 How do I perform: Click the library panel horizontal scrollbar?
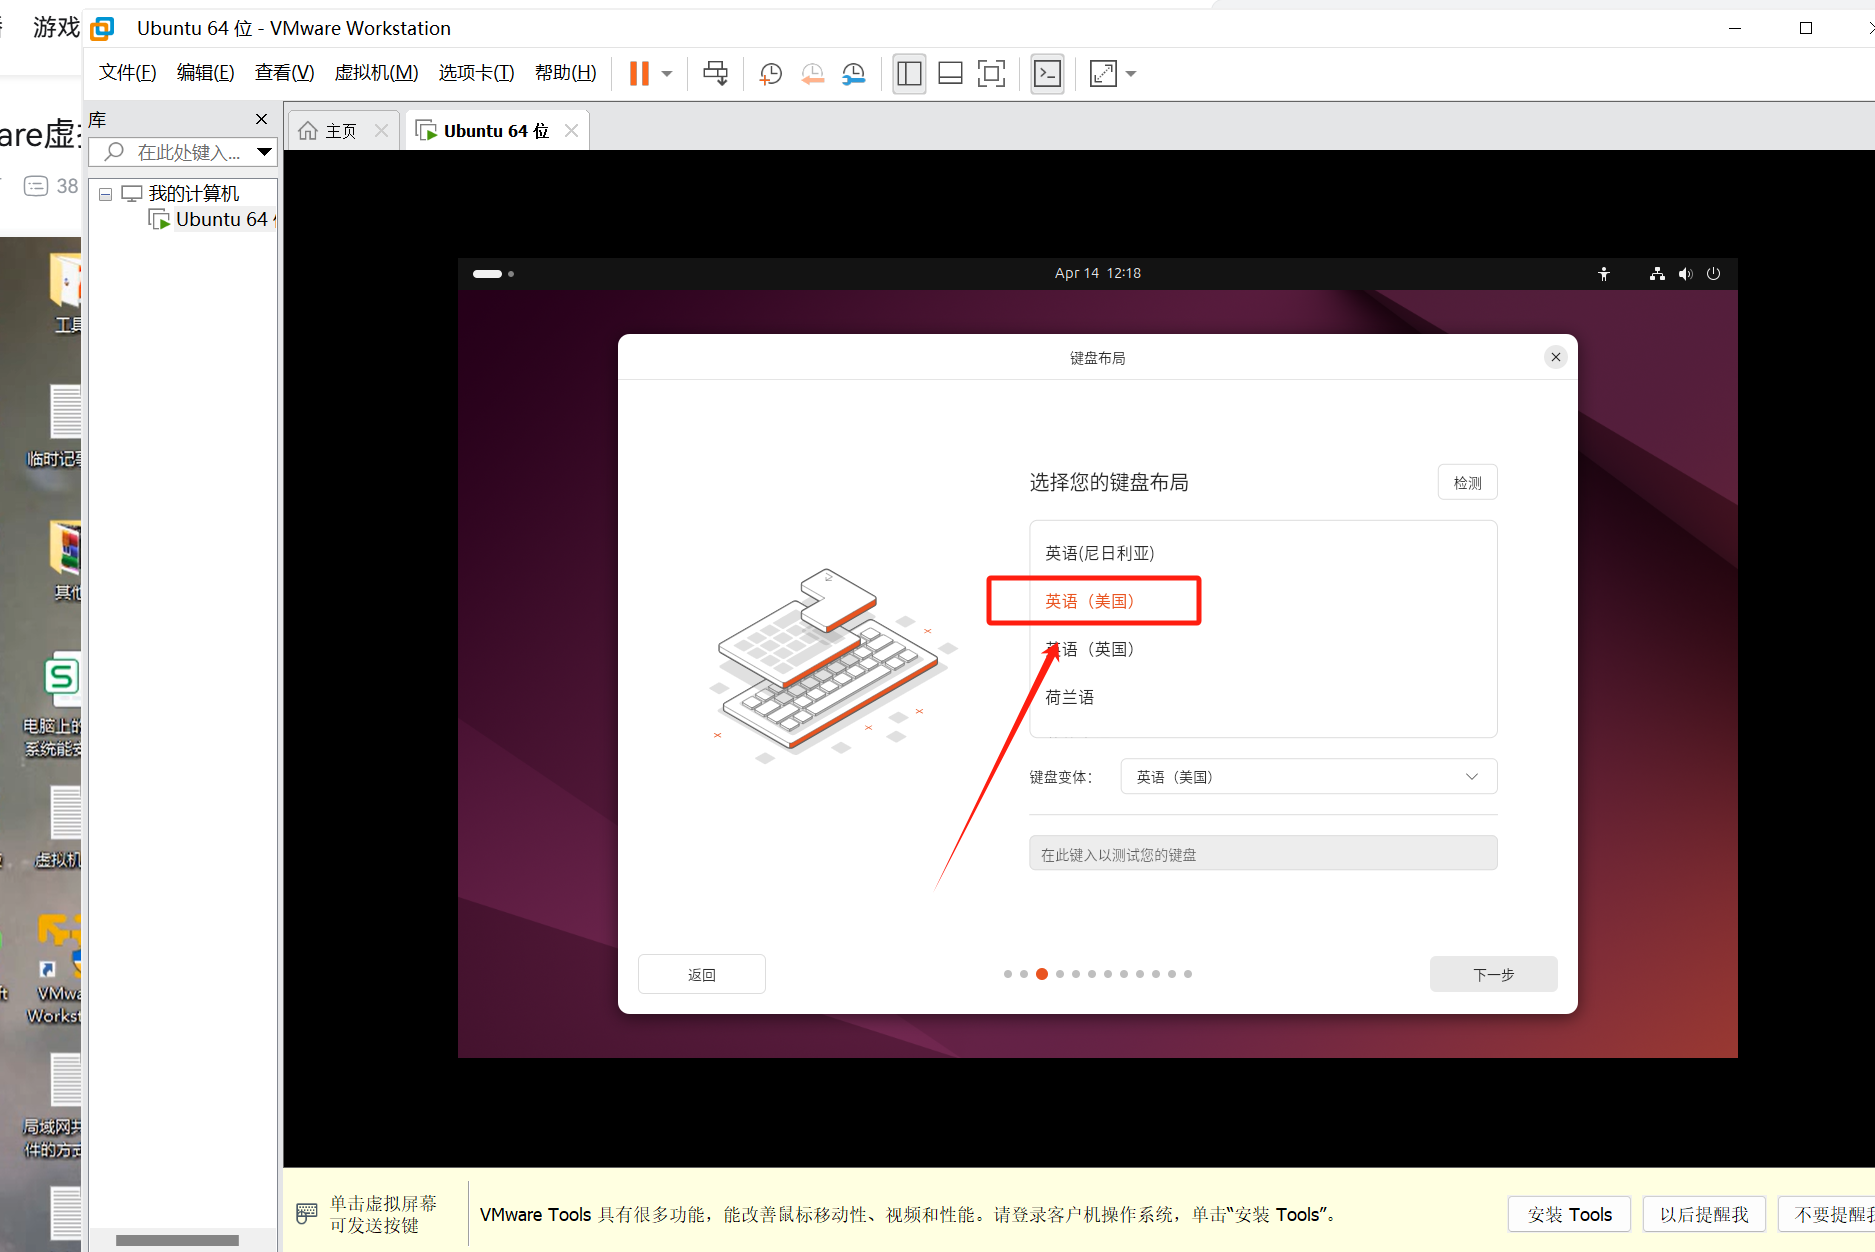point(177,1240)
